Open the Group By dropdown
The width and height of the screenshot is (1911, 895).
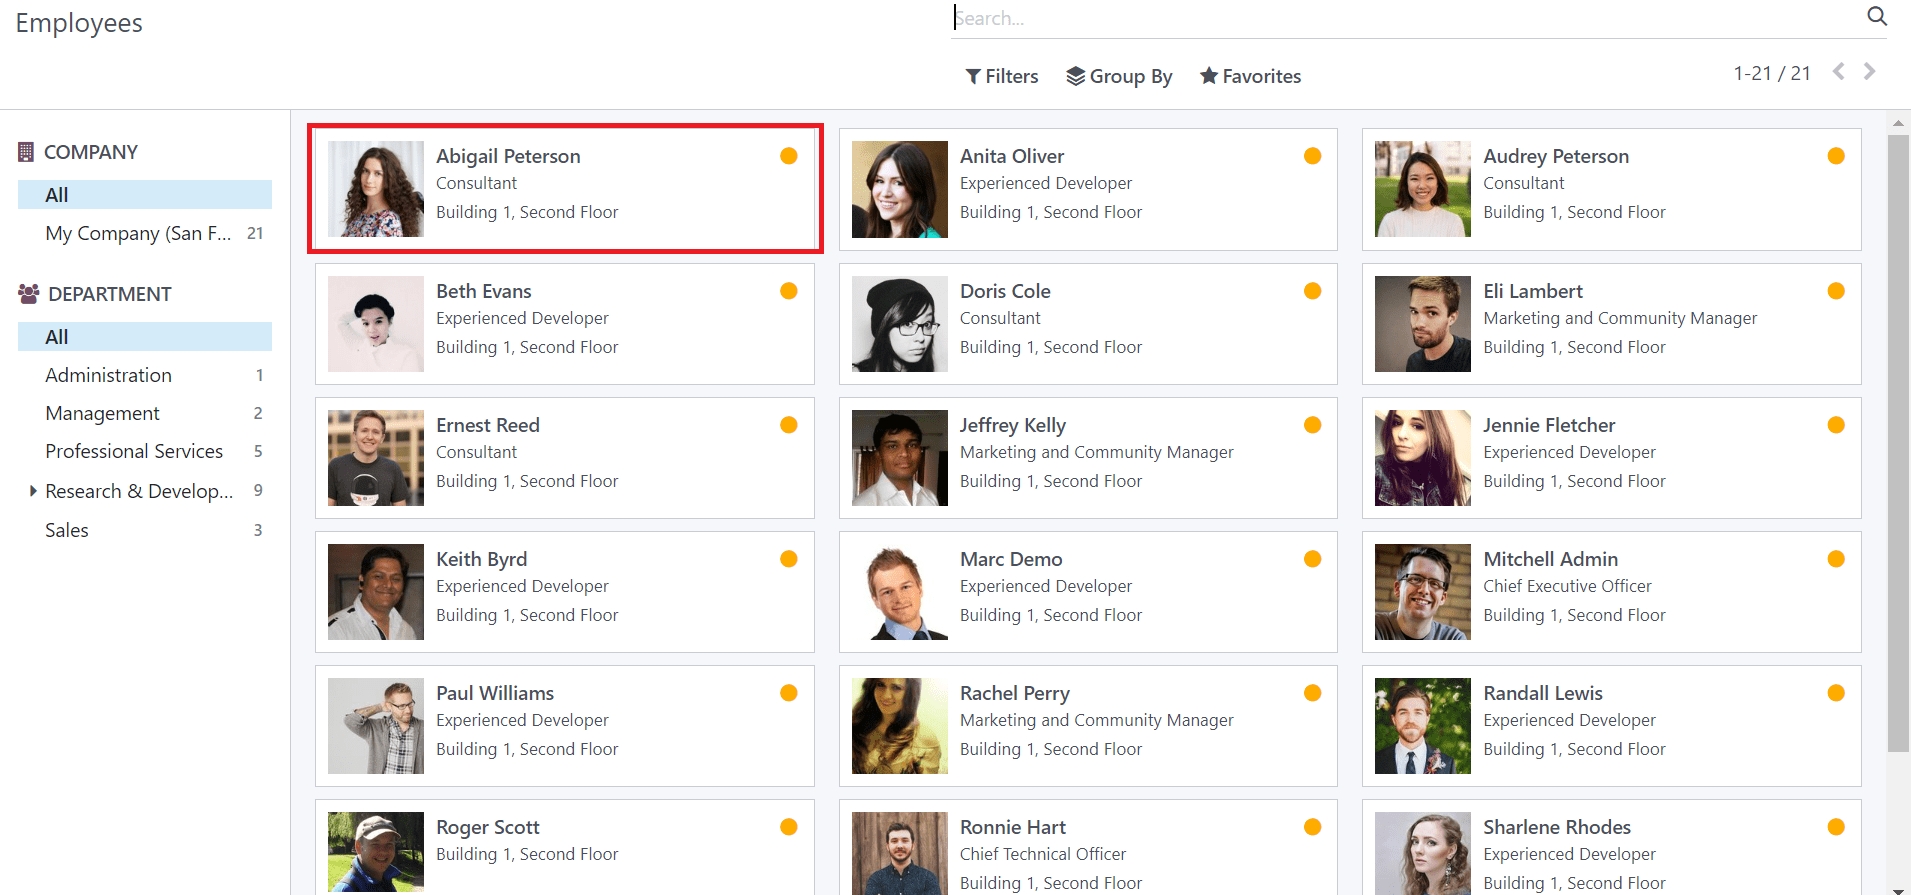click(x=1119, y=76)
